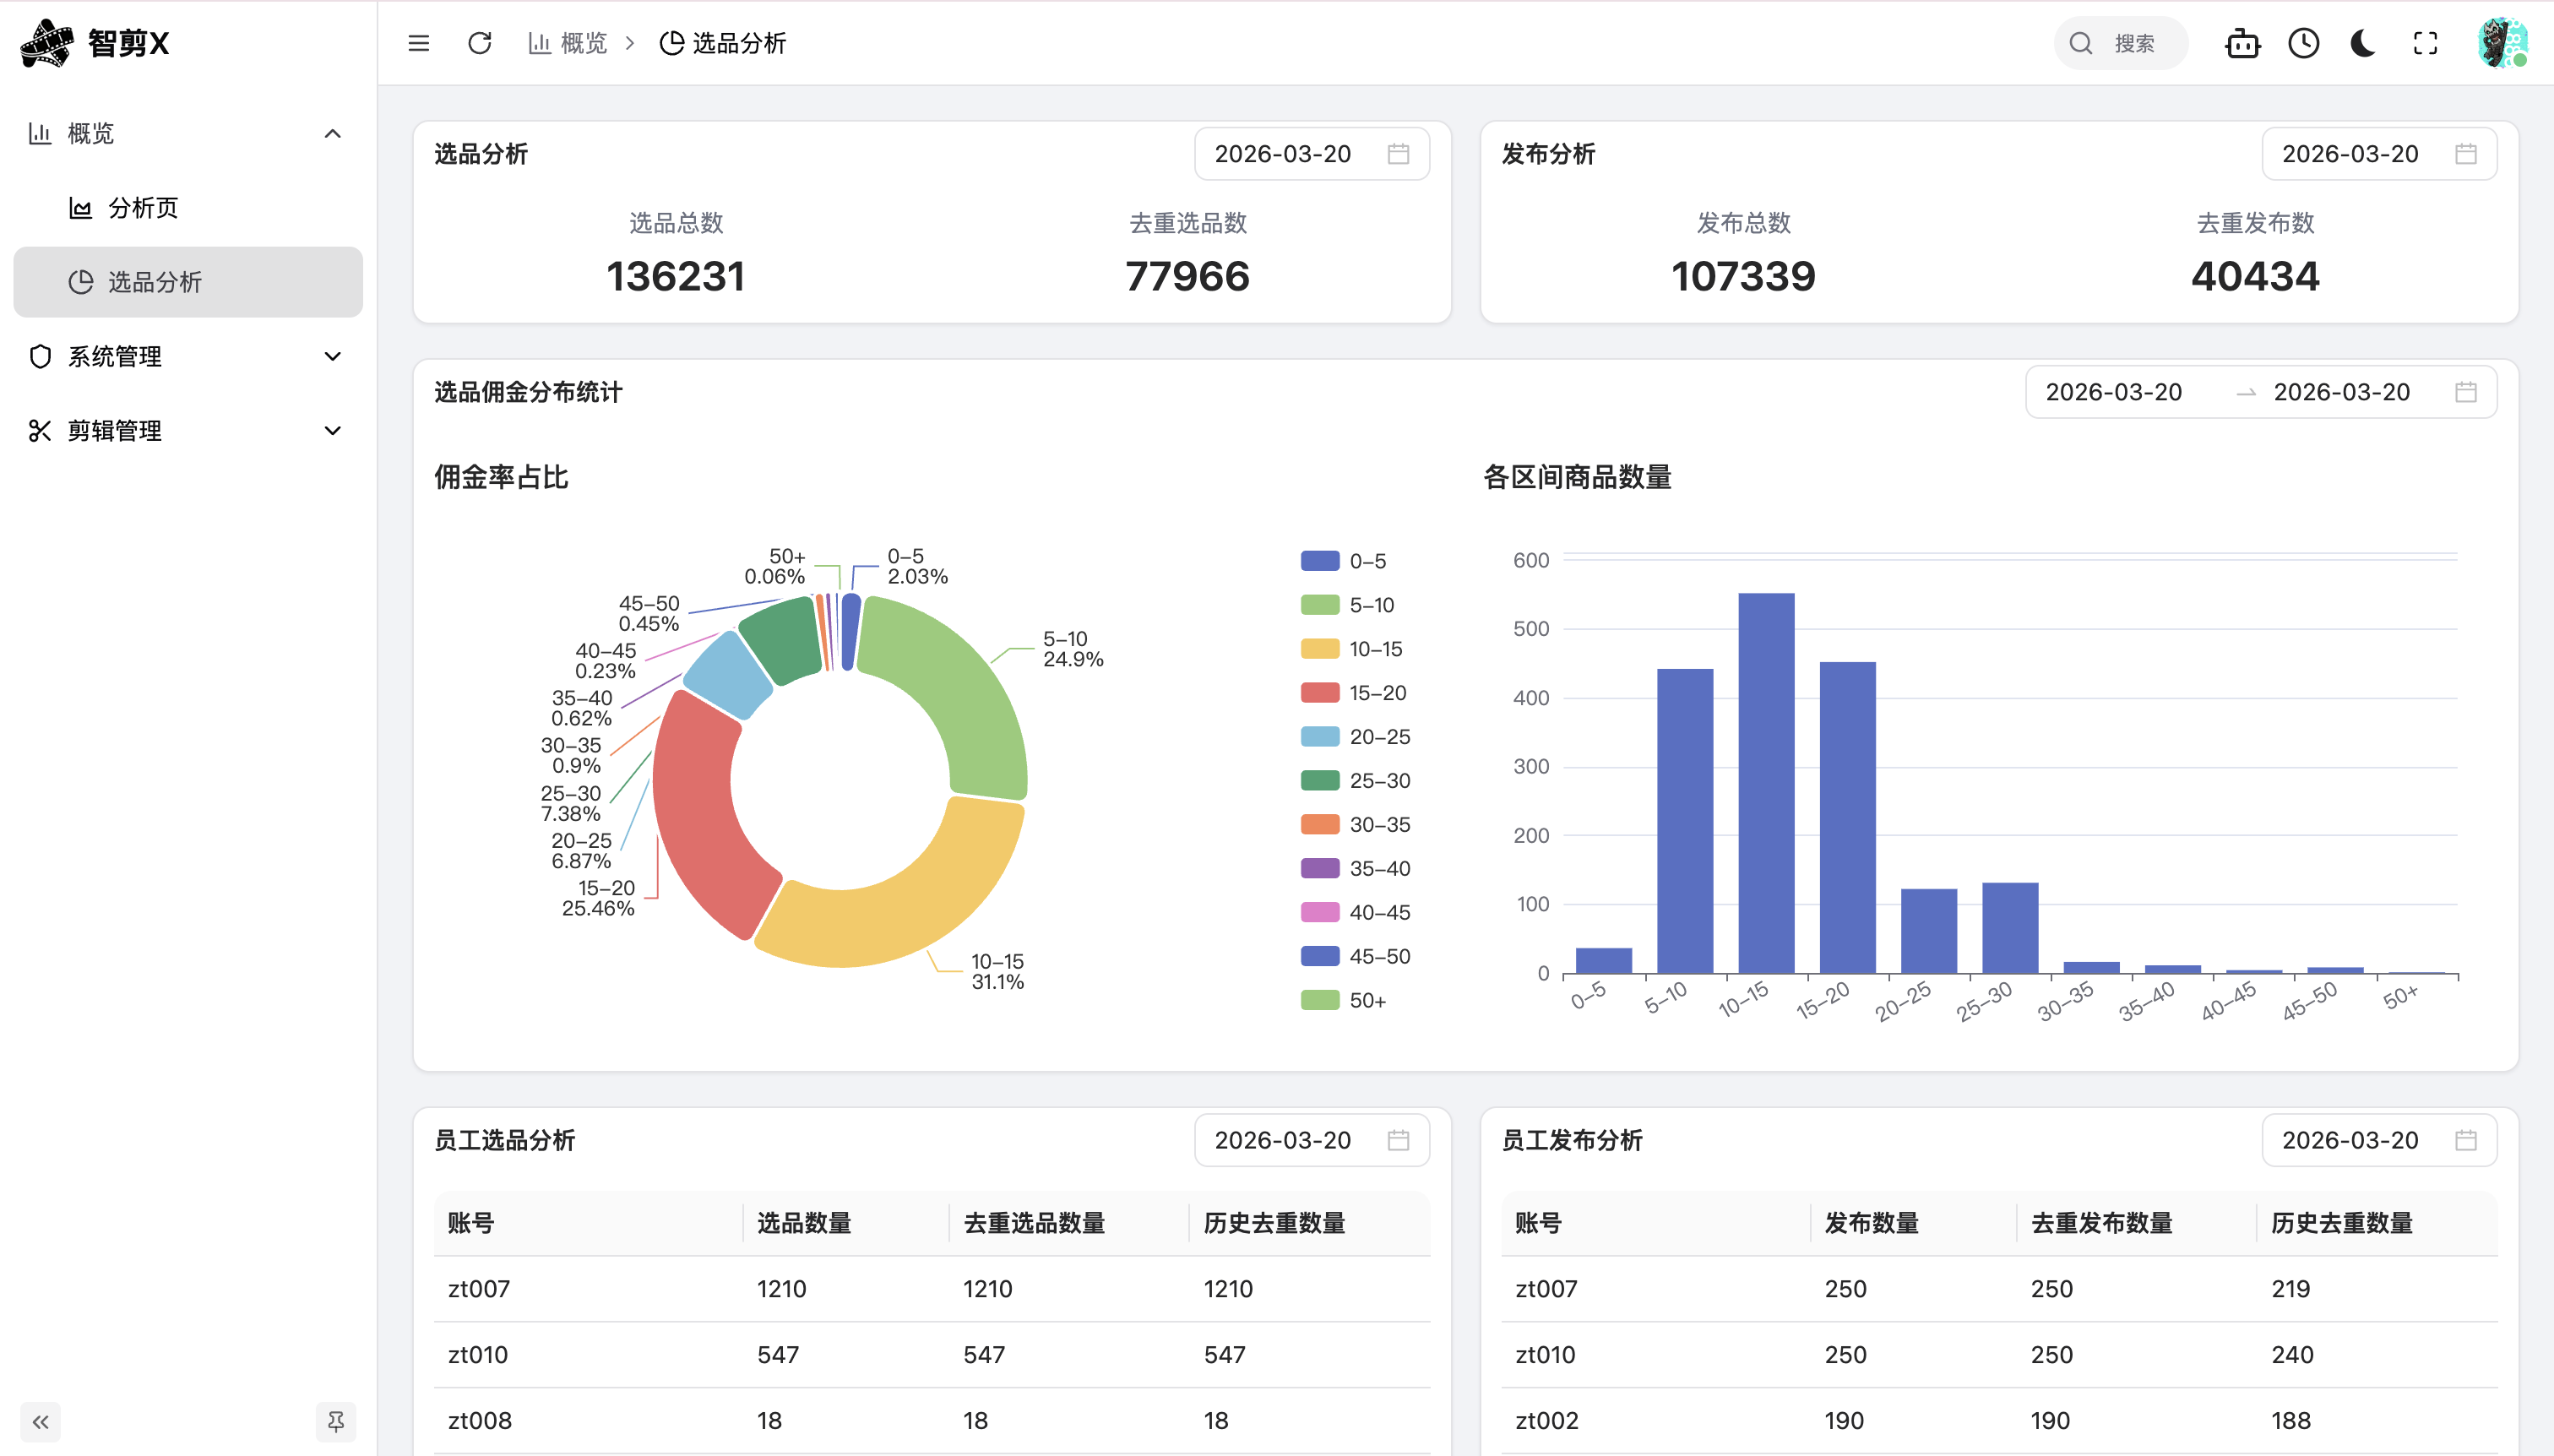This screenshot has height=1456, width=2554.
Task: Open the history clock icon in top bar
Action: (x=2303, y=43)
